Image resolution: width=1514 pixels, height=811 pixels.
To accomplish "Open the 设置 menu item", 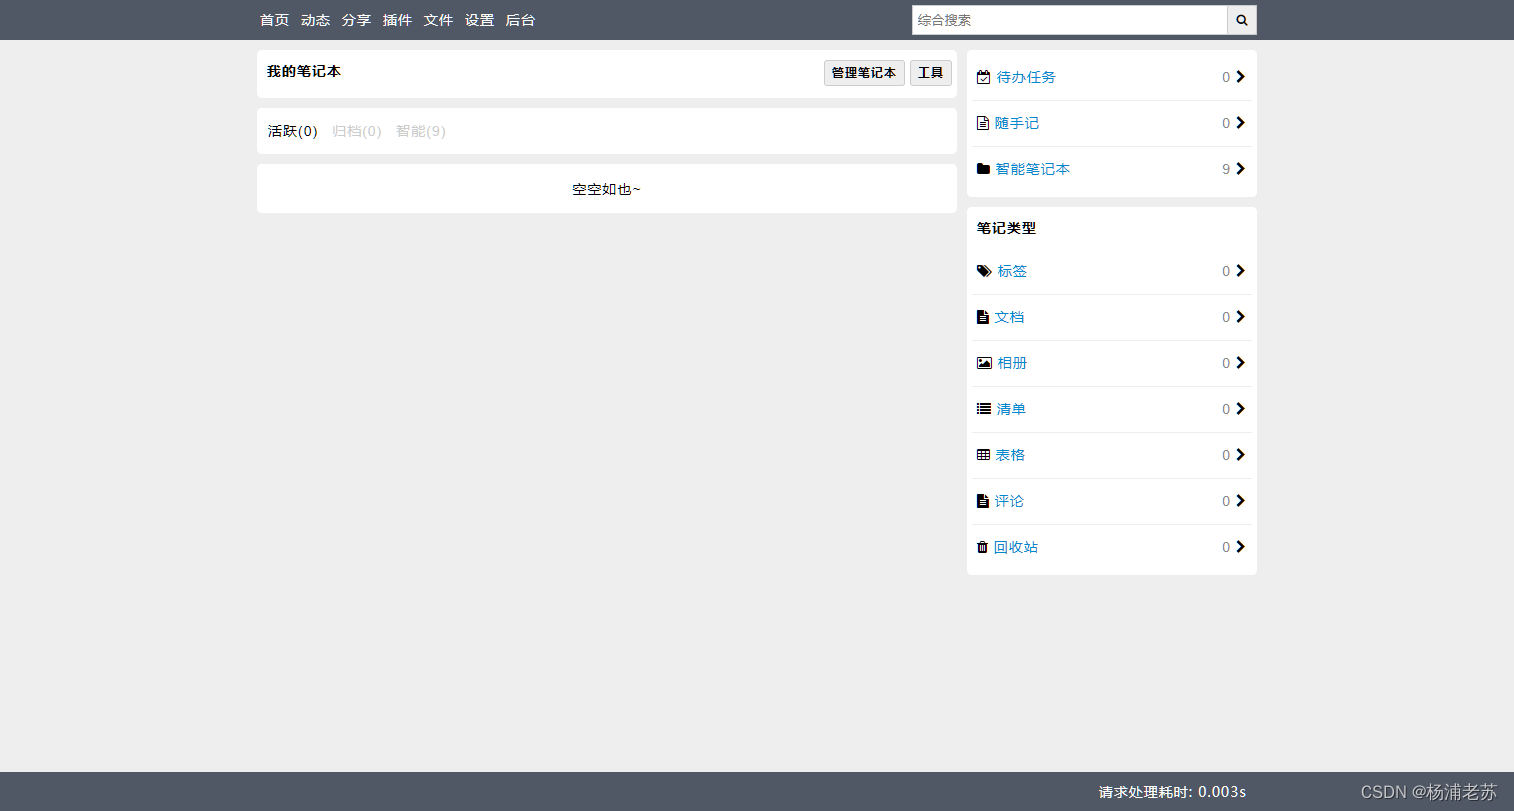I will [x=479, y=19].
